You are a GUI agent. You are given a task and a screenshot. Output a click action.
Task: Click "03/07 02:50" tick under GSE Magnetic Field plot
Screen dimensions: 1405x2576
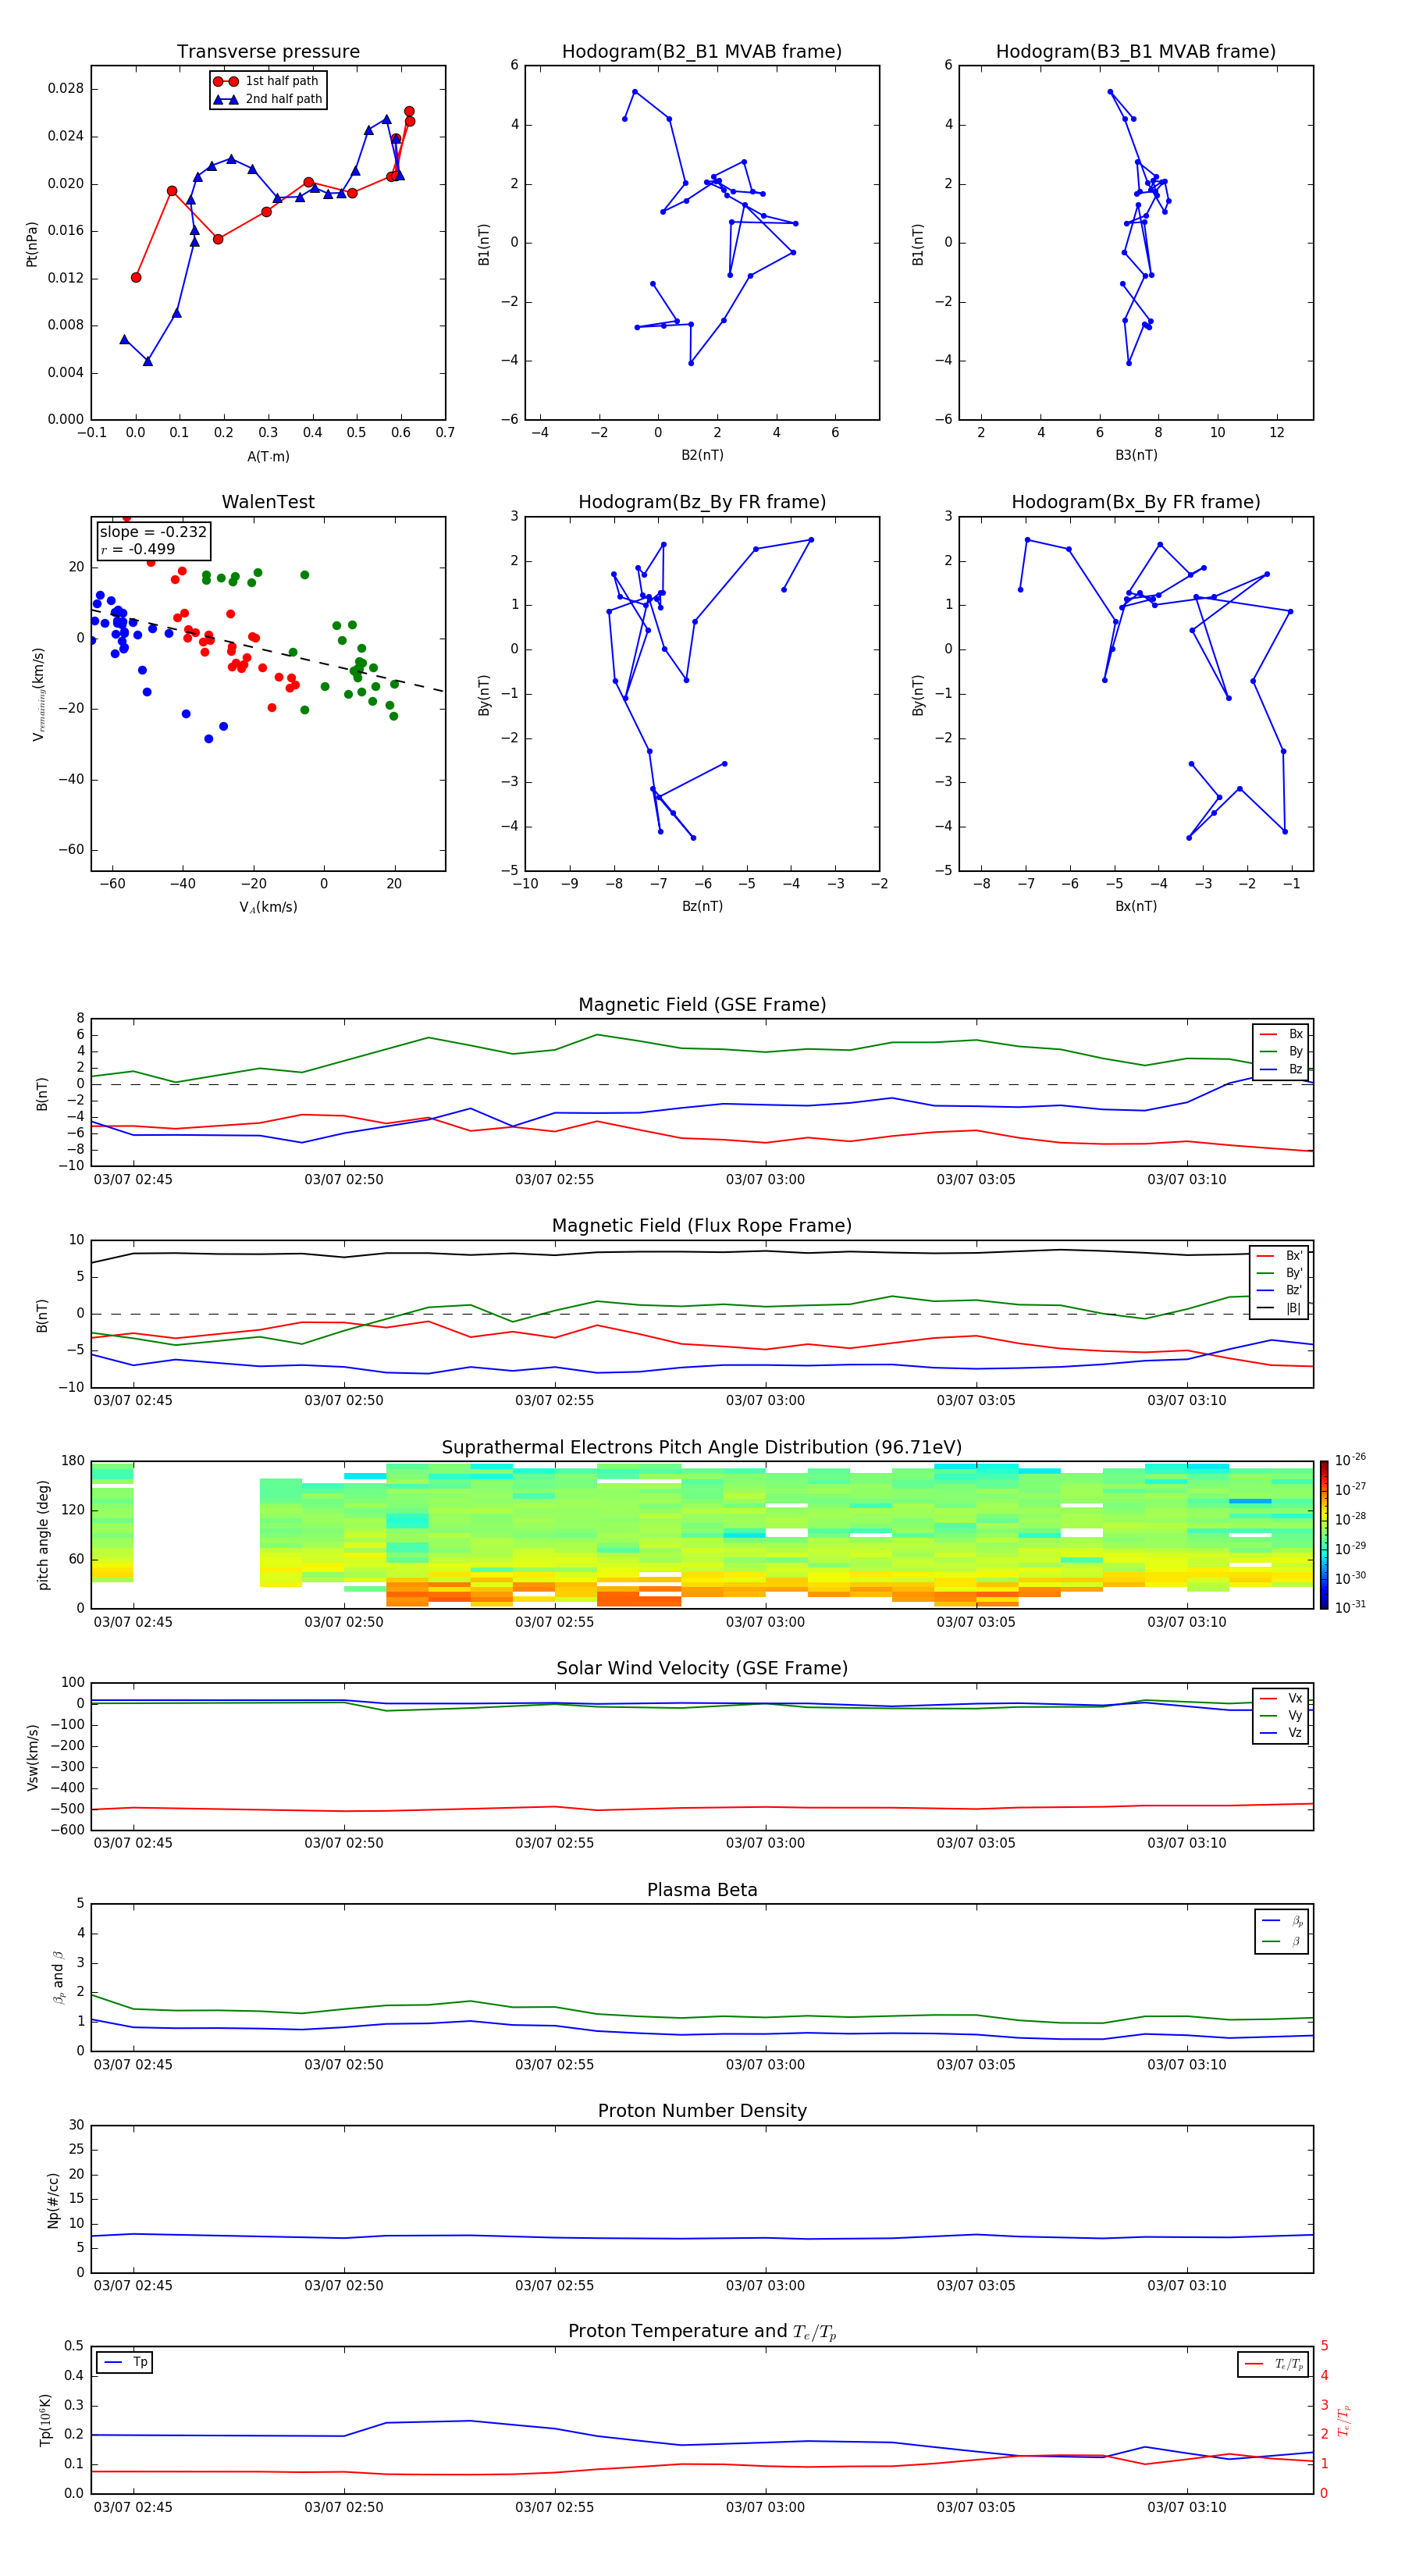(x=343, y=1180)
